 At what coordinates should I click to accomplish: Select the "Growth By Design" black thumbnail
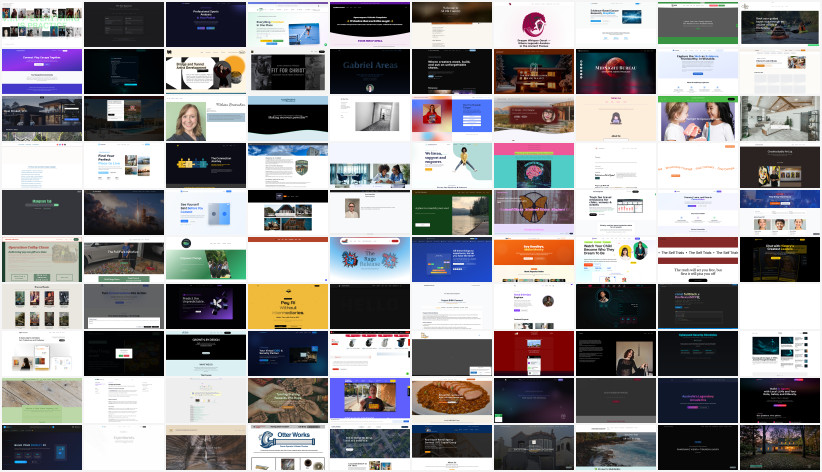206,353
